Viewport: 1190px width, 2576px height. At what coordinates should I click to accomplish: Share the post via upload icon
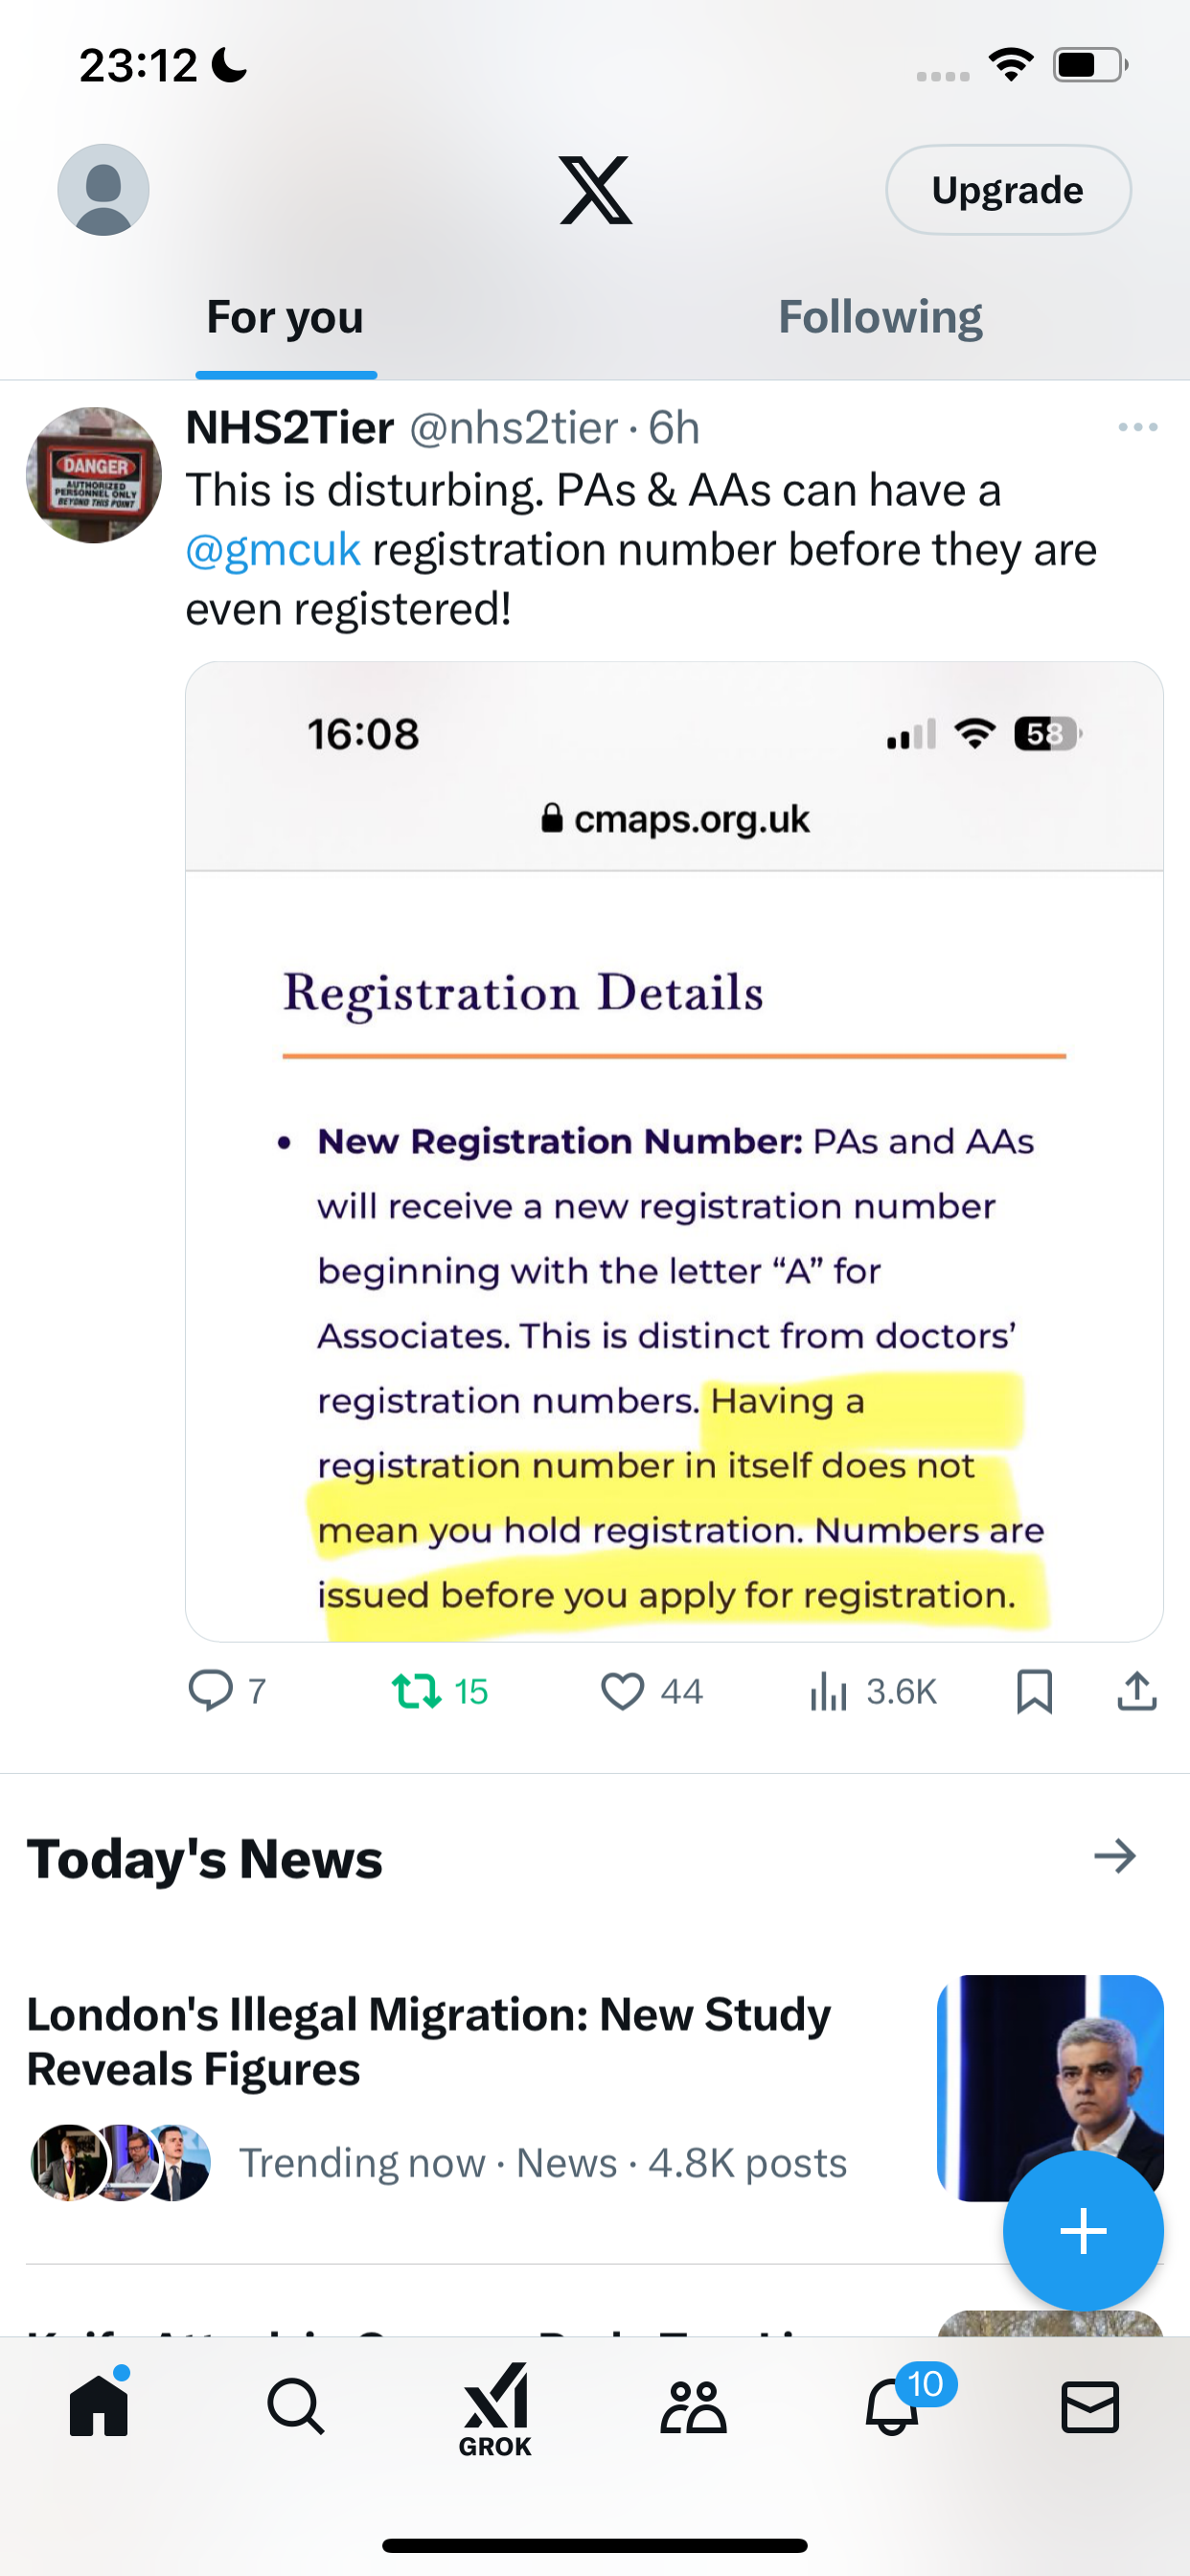1137,1691
